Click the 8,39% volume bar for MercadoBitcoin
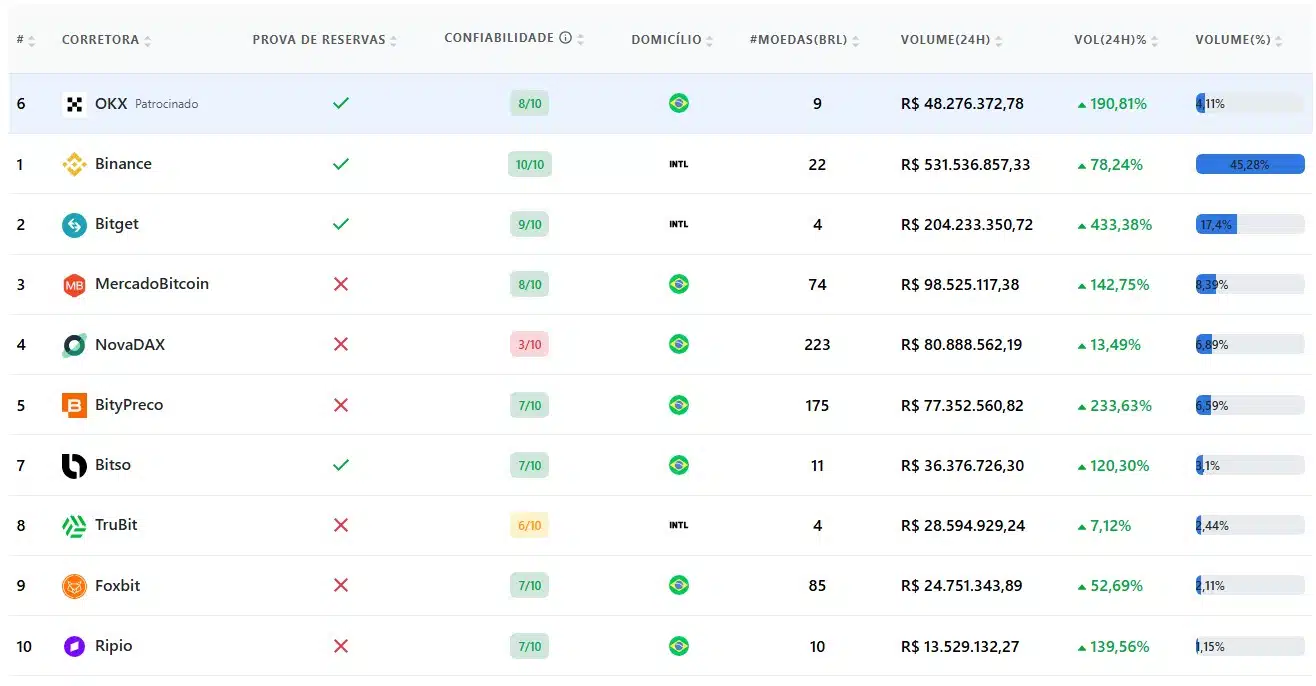Image resolution: width=1316 pixels, height=686 pixels. (x=1250, y=284)
